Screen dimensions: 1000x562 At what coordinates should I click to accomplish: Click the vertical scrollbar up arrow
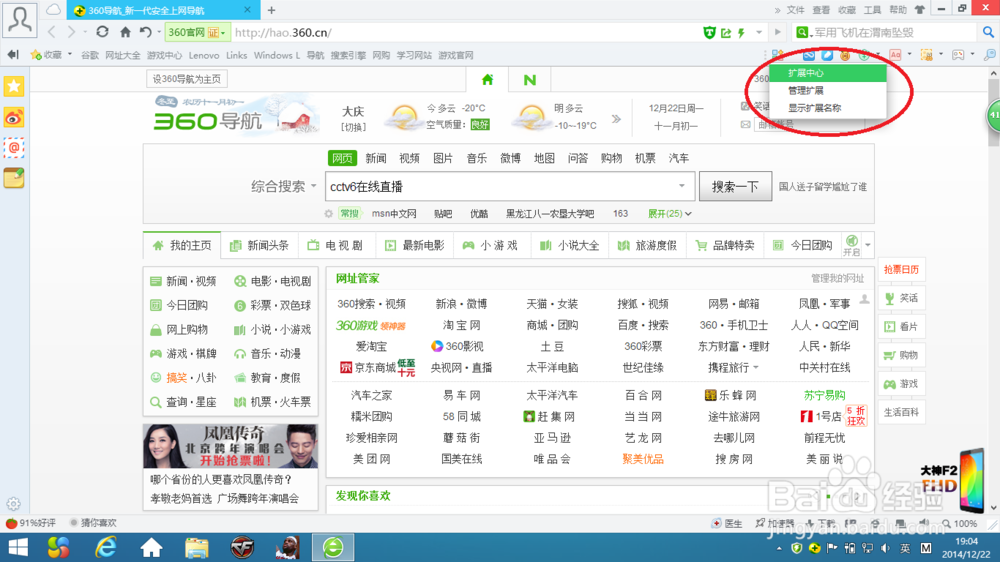[994, 73]
